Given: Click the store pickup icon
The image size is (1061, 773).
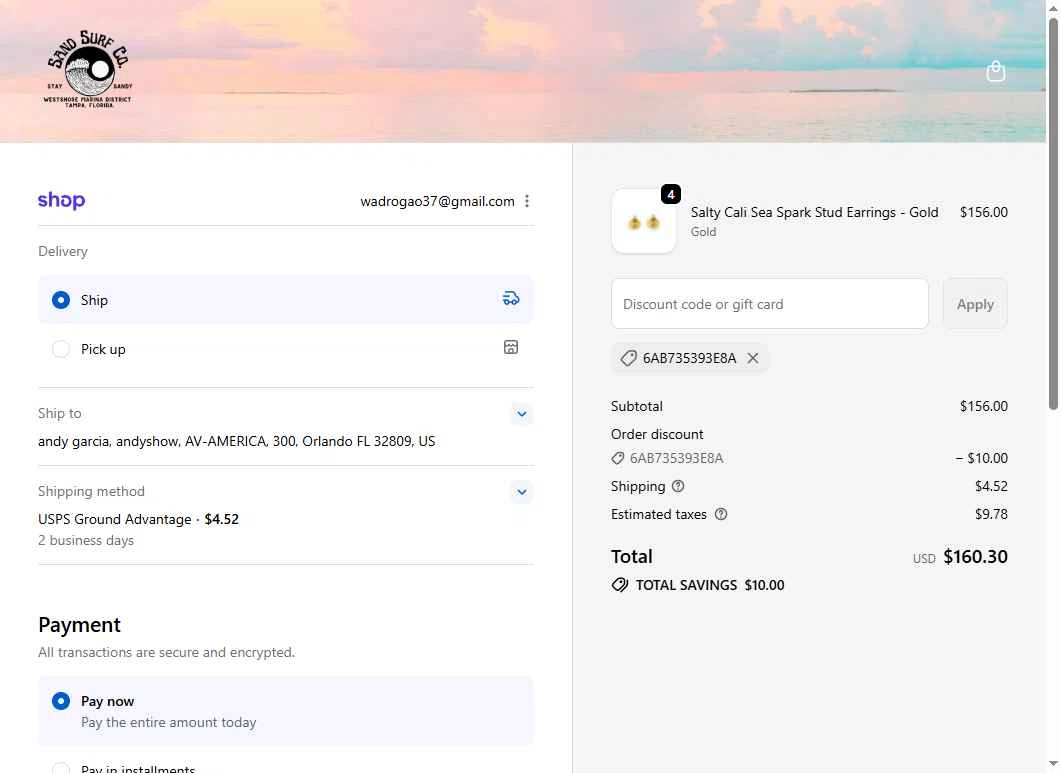Looking at the screenshot, I should point(511,347).
